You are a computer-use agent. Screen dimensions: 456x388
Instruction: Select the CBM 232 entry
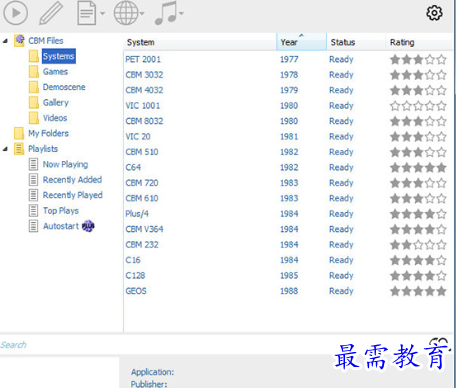(142, 245)
